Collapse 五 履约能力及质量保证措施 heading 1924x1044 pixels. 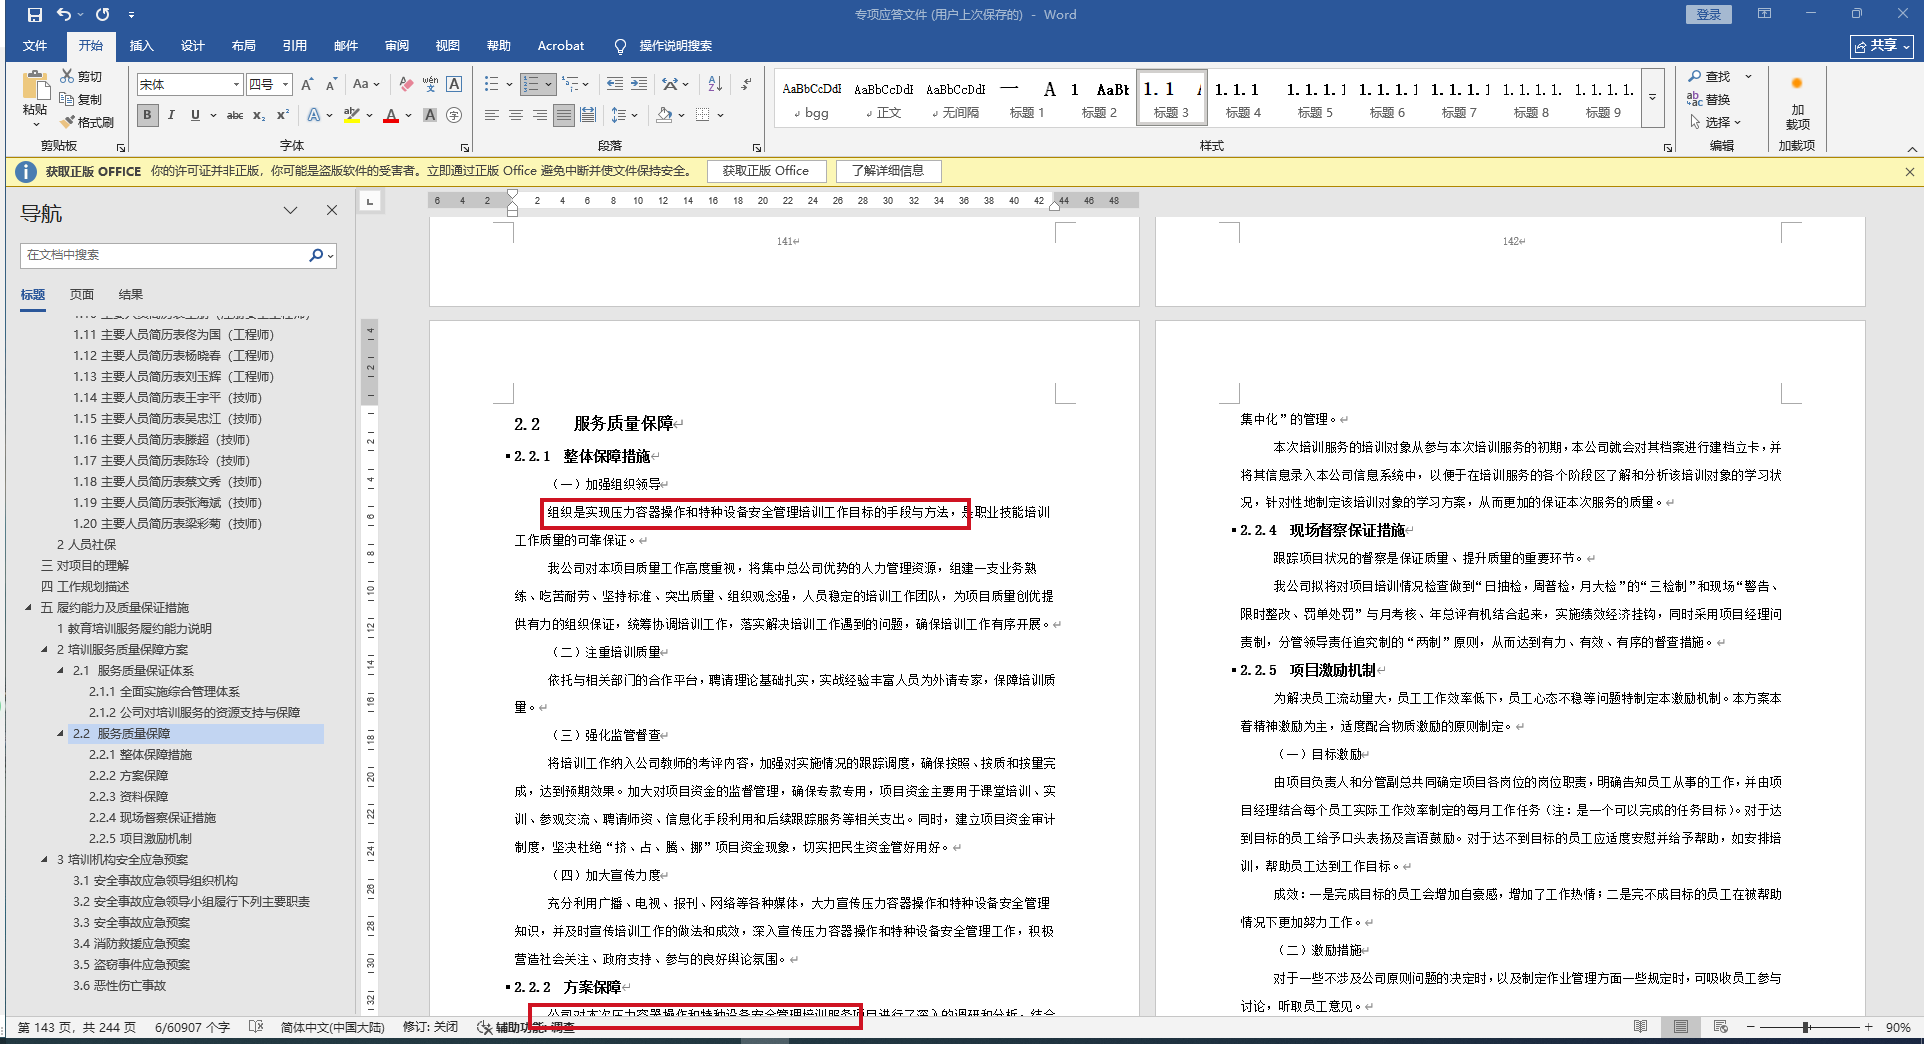point(29,607)
